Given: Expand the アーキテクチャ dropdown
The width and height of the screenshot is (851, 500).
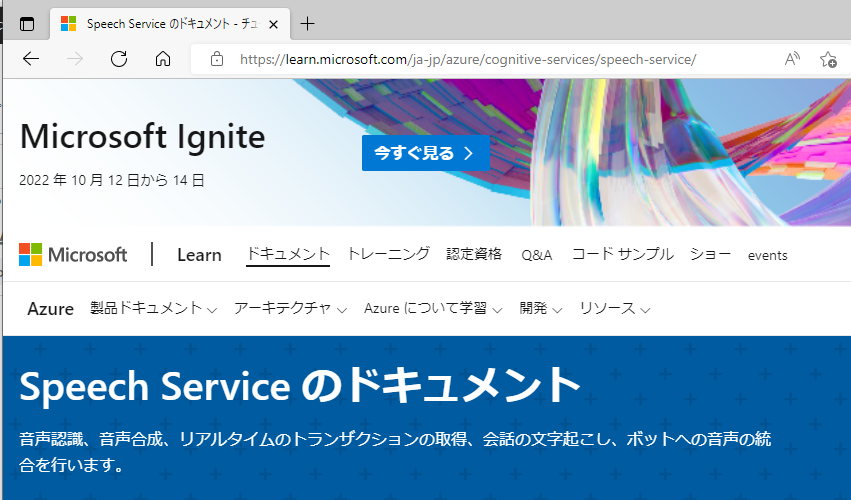Looking at the screenshot, I should point(290,308).
